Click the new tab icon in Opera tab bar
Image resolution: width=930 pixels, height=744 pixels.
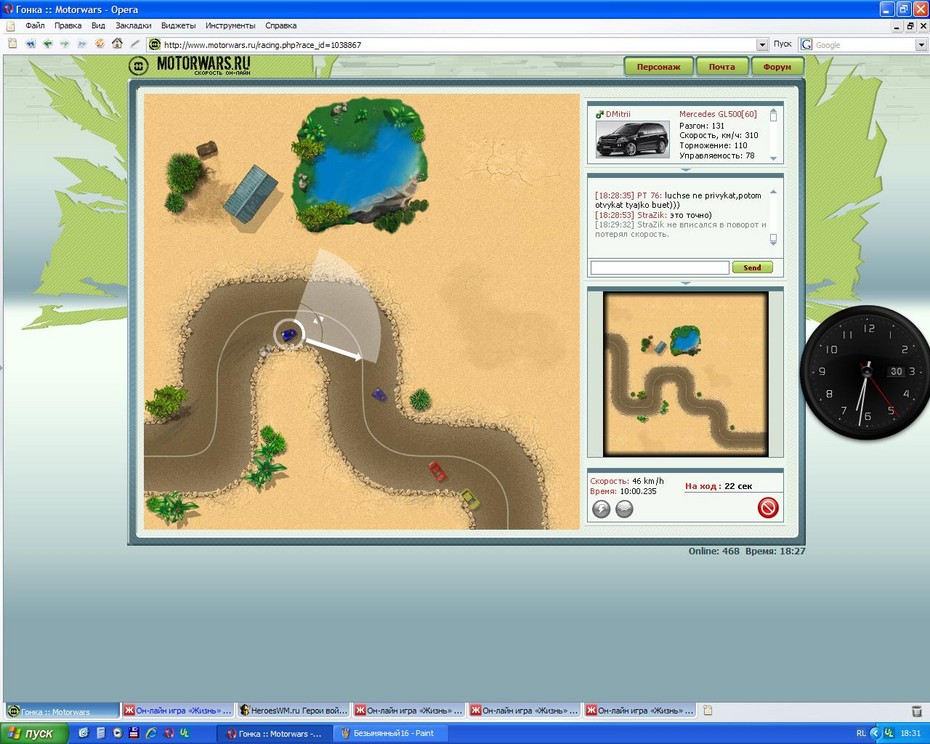(x=707, y=710)
